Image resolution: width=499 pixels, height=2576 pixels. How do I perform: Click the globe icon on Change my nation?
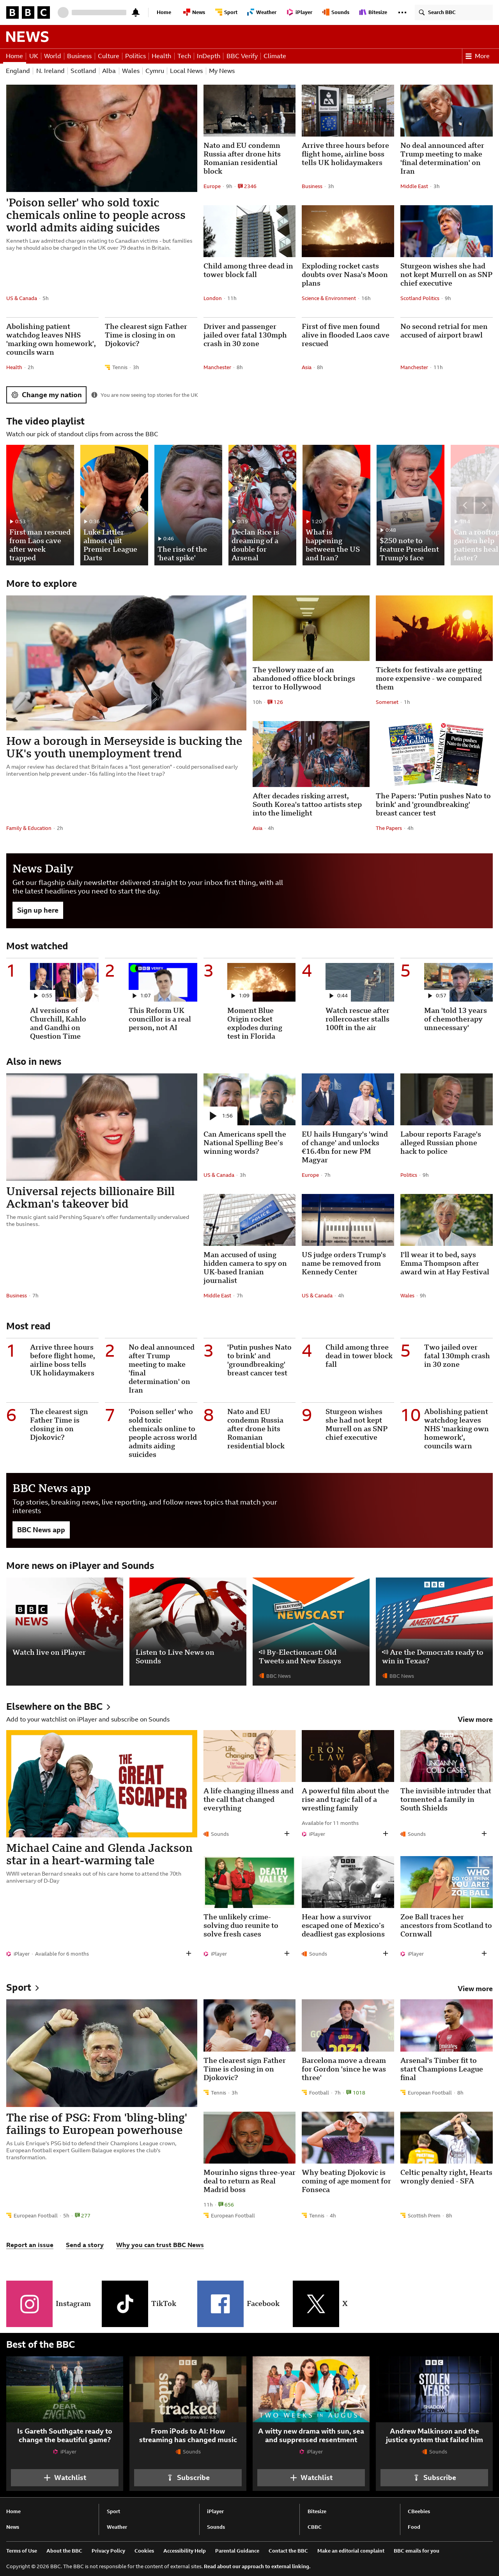click(15, 395)
